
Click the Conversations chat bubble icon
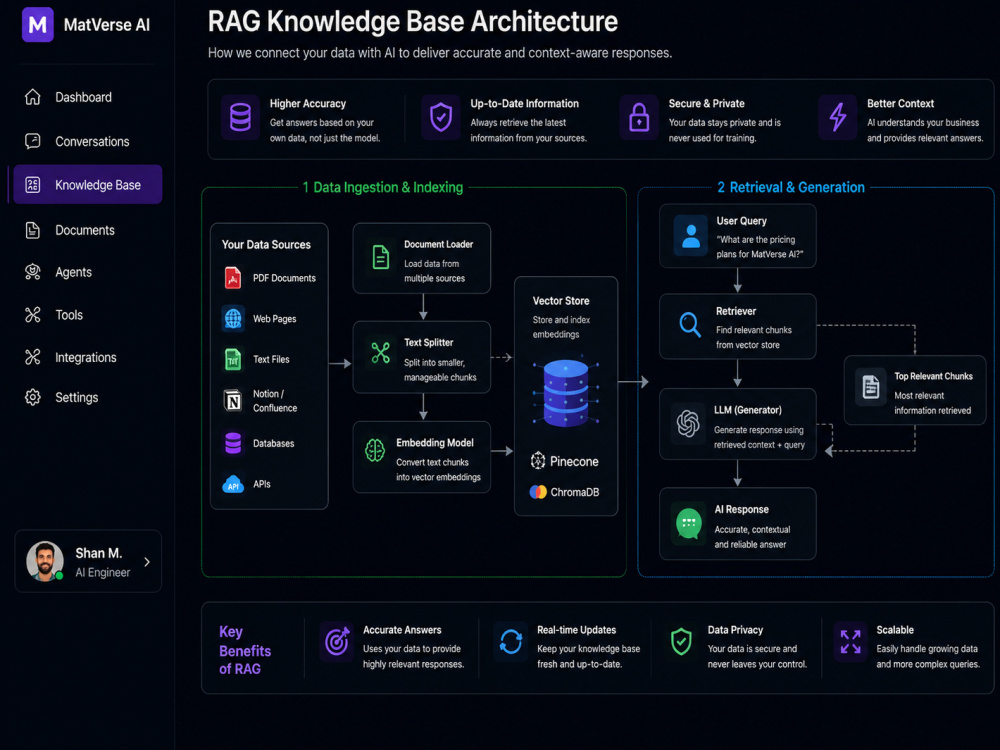pyautogui.click(x=33, y=141)
